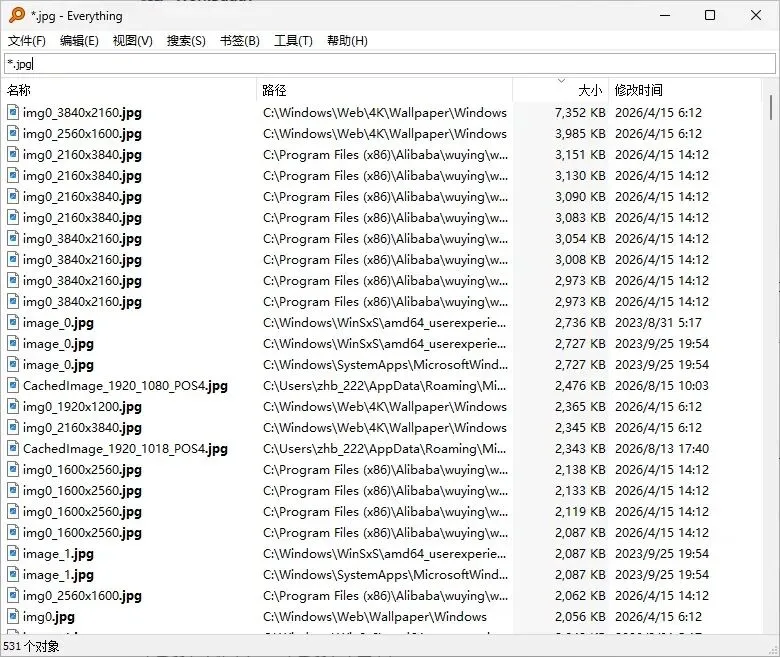Click file icon in the 2,133 KB row

(x=13, y=490)
